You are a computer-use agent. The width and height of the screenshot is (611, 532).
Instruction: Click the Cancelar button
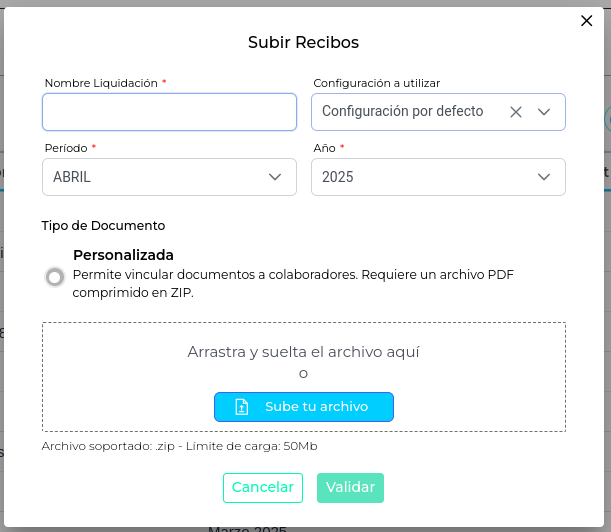click(x=262, y=487)
